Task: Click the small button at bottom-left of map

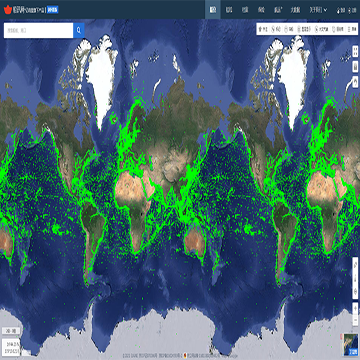Action: 11,331
